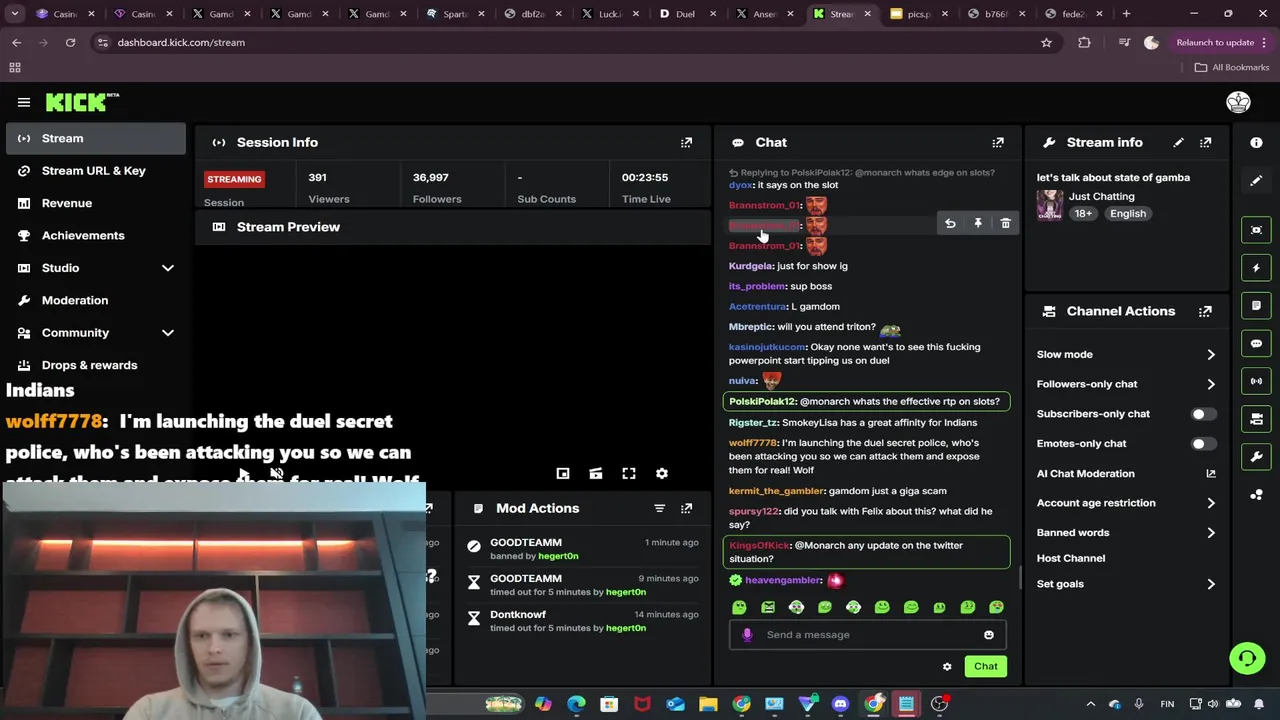Screen dimensions: 1280x720
Task: Pop out the Chat panel
Action: coord(997,143)
